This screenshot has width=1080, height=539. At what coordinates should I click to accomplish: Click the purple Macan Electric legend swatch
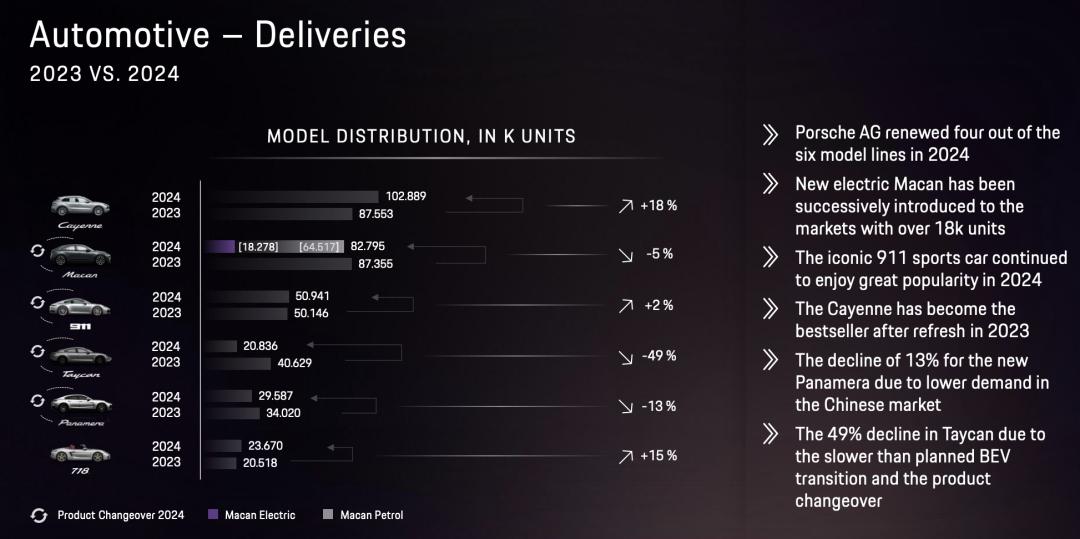click(213, 515)
